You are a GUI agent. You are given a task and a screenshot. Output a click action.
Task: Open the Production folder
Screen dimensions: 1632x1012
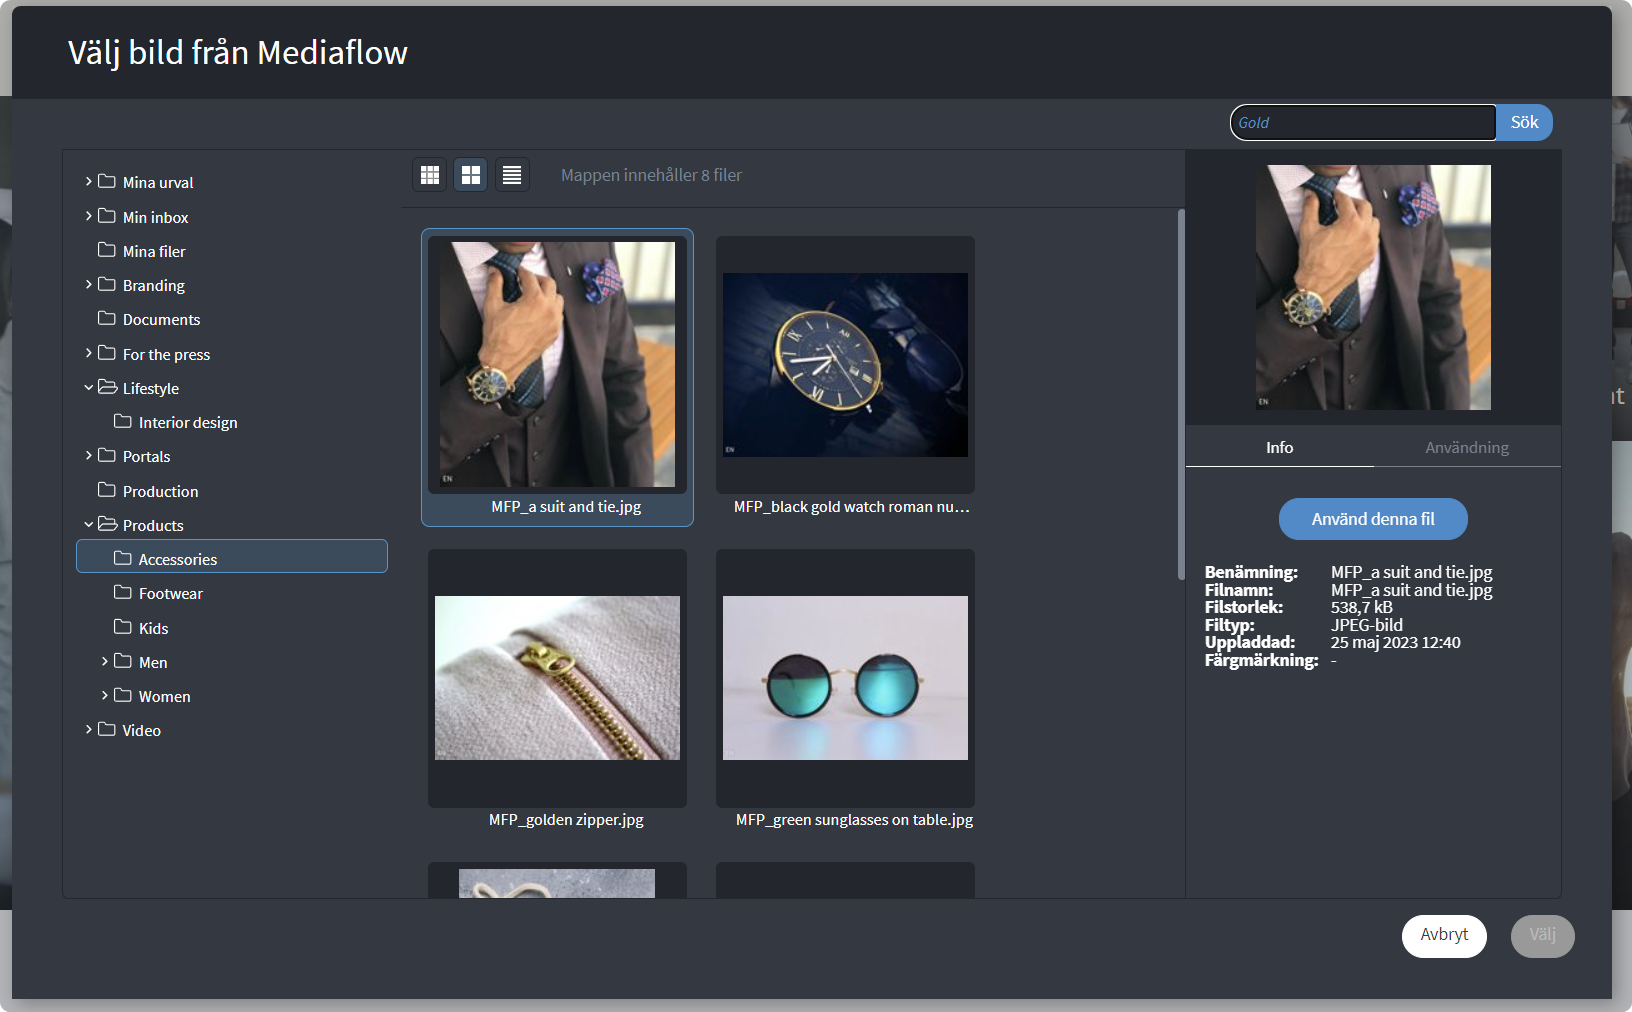click(x=160, y=491)
